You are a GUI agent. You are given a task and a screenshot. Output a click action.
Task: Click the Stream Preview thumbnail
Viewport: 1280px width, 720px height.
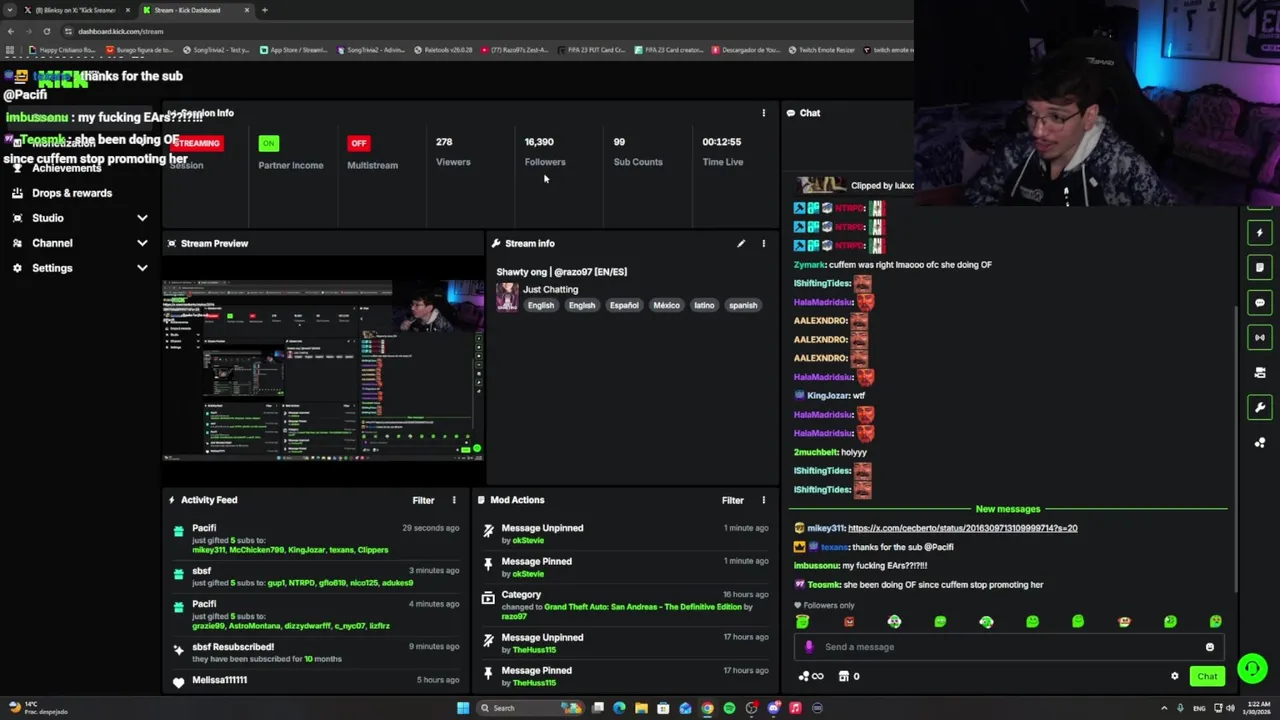323,370
